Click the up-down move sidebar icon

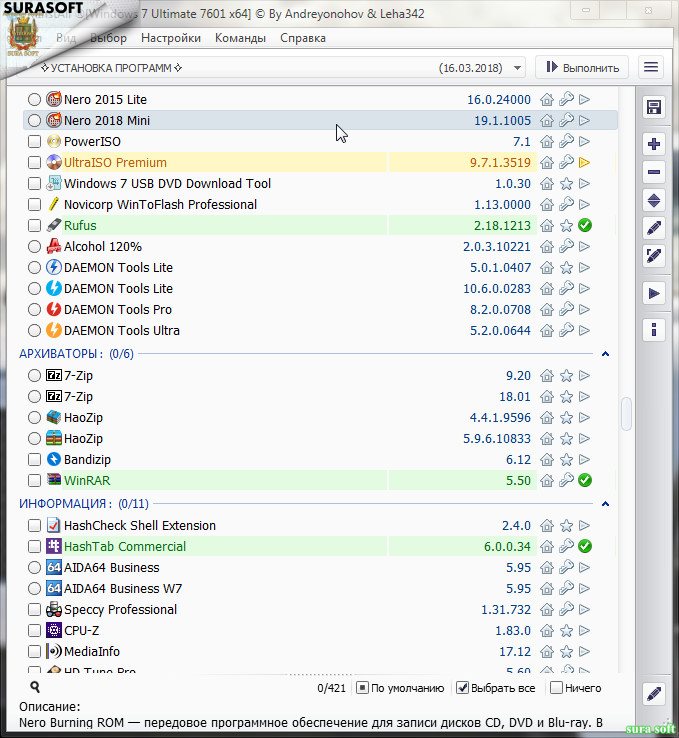coord(654,201)
